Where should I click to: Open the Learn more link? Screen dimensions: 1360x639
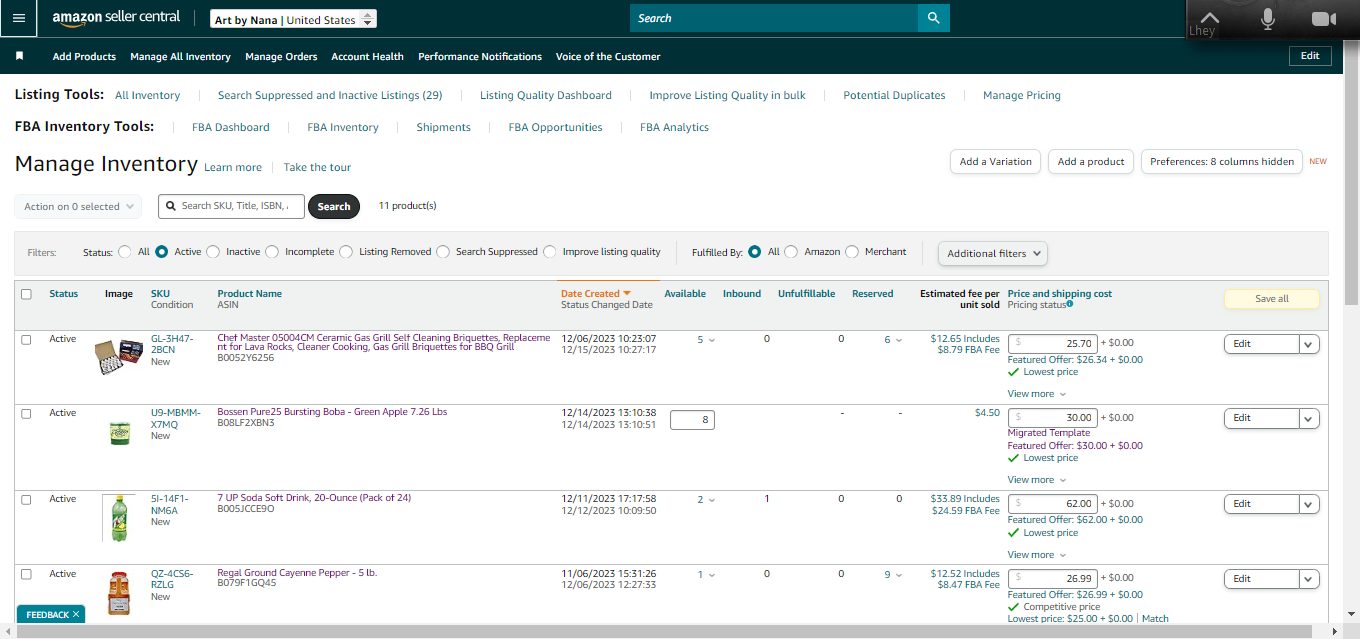click(233, 167)
